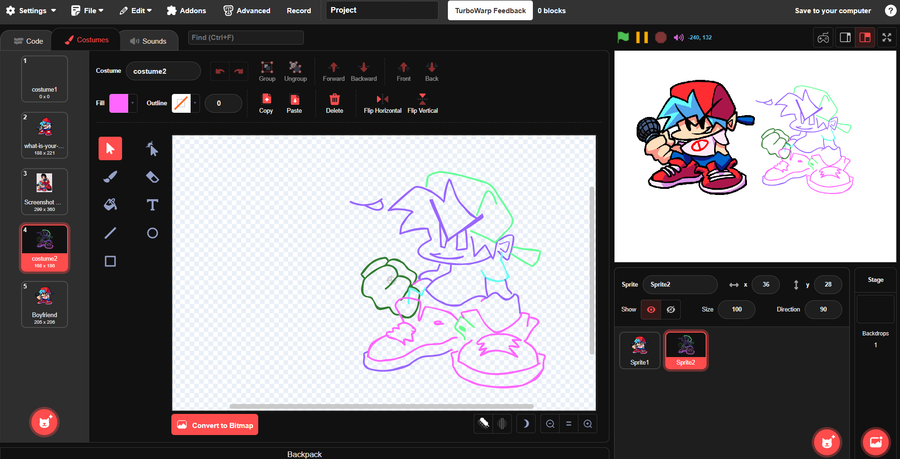
Task: Open the Edit dropdown menu
Action: (x=135, y=10)
